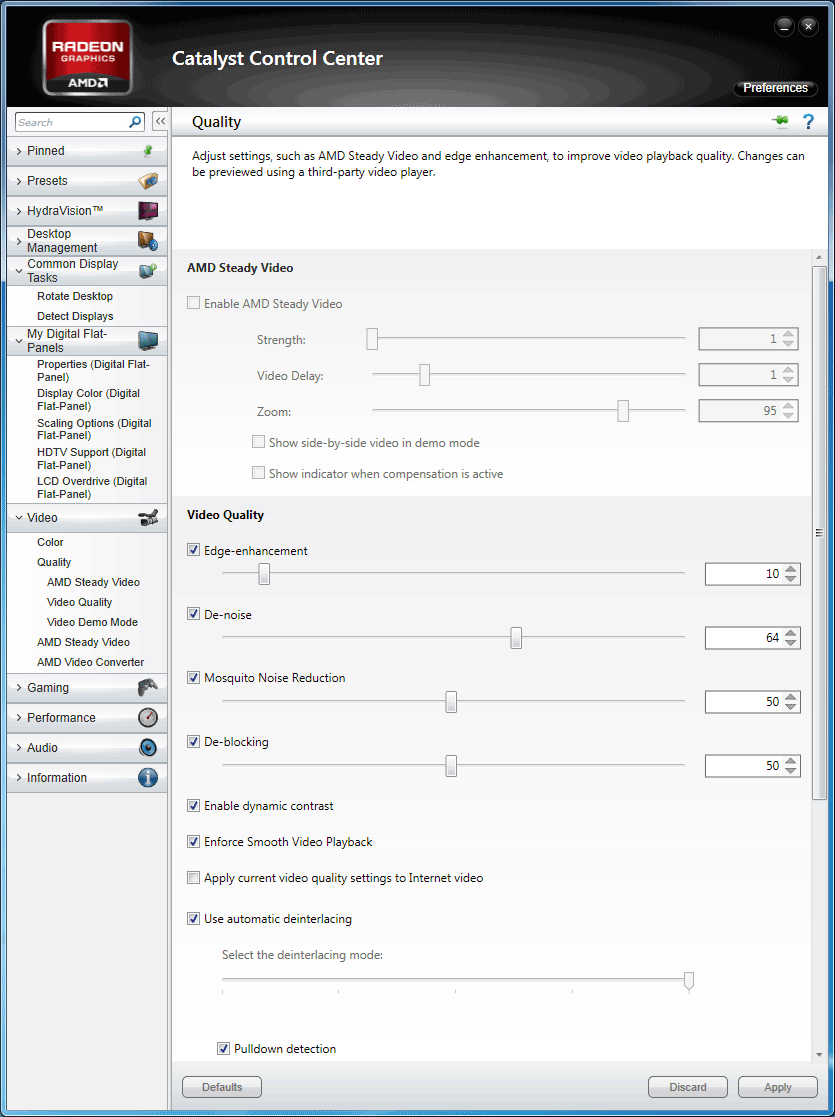Open Scaling Options (Digital Flat-Panel)
This screenshot has width=835, height=1117.
(94, 429)
